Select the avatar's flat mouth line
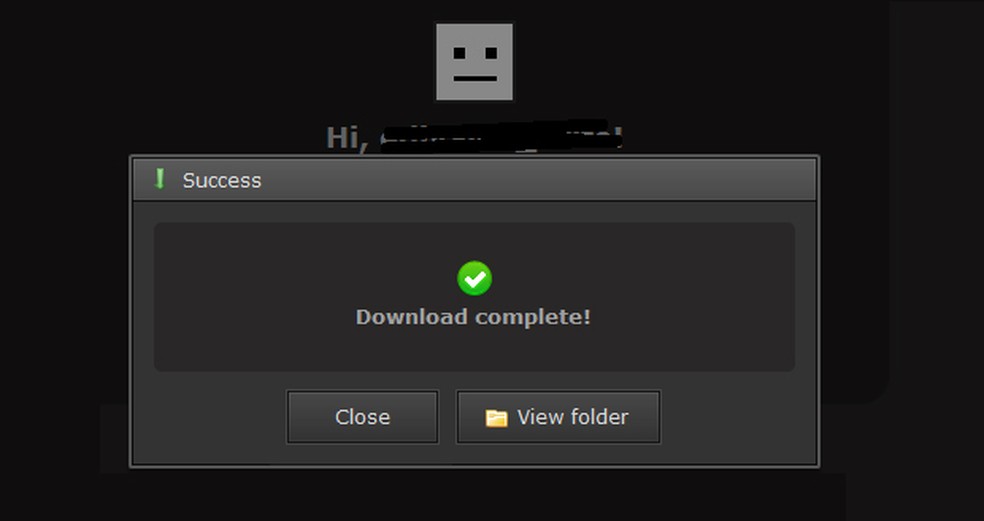 pos(474,78)
